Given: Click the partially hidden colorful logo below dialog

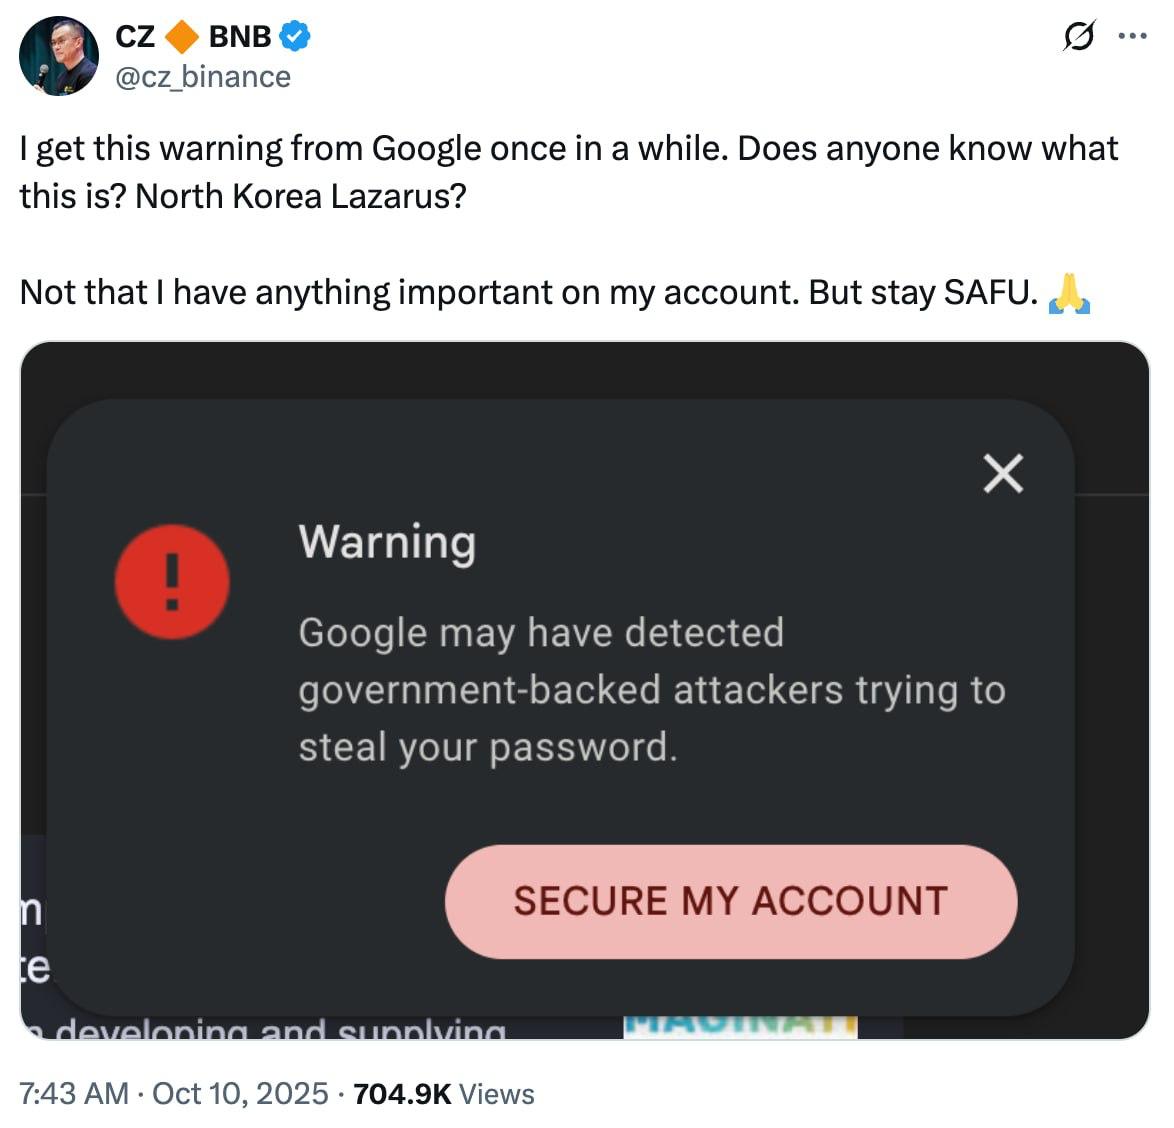Looking at the screenshot, I should pos(740,1026).
